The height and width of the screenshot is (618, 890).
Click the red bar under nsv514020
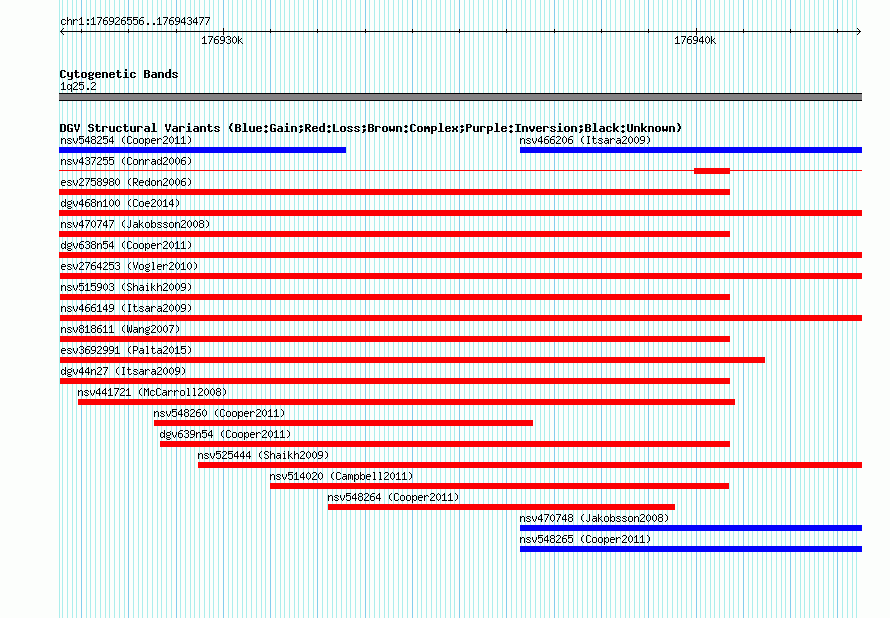pos(499,486)
